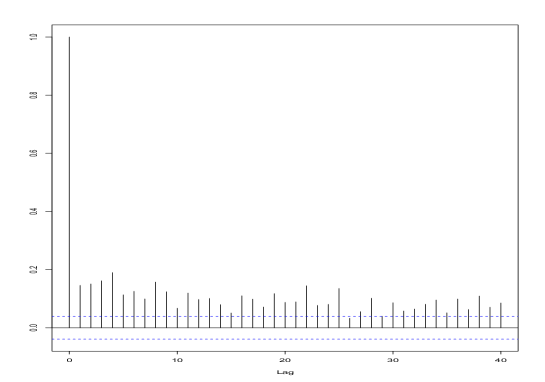This screenshot has height=382, width=545.
Task: Click the y-axis label 0.4
Action: (x=34, y=211)
